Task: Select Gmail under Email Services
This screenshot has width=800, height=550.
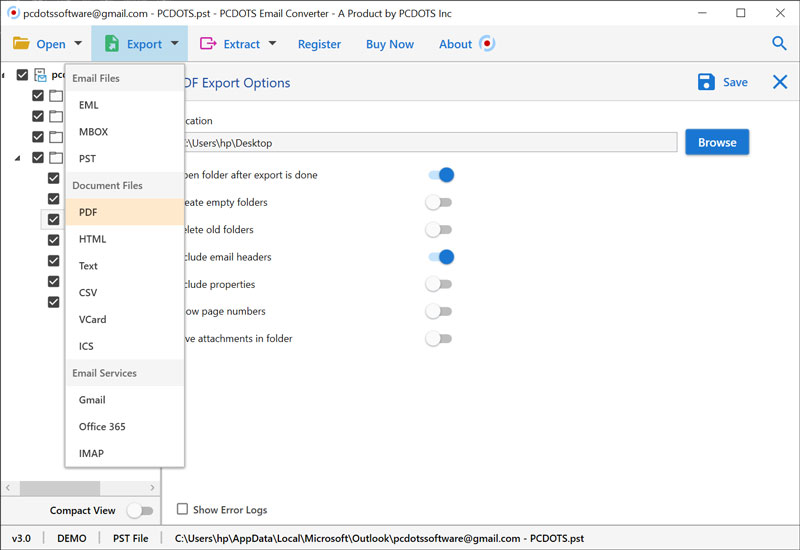Action: point(124,400)
